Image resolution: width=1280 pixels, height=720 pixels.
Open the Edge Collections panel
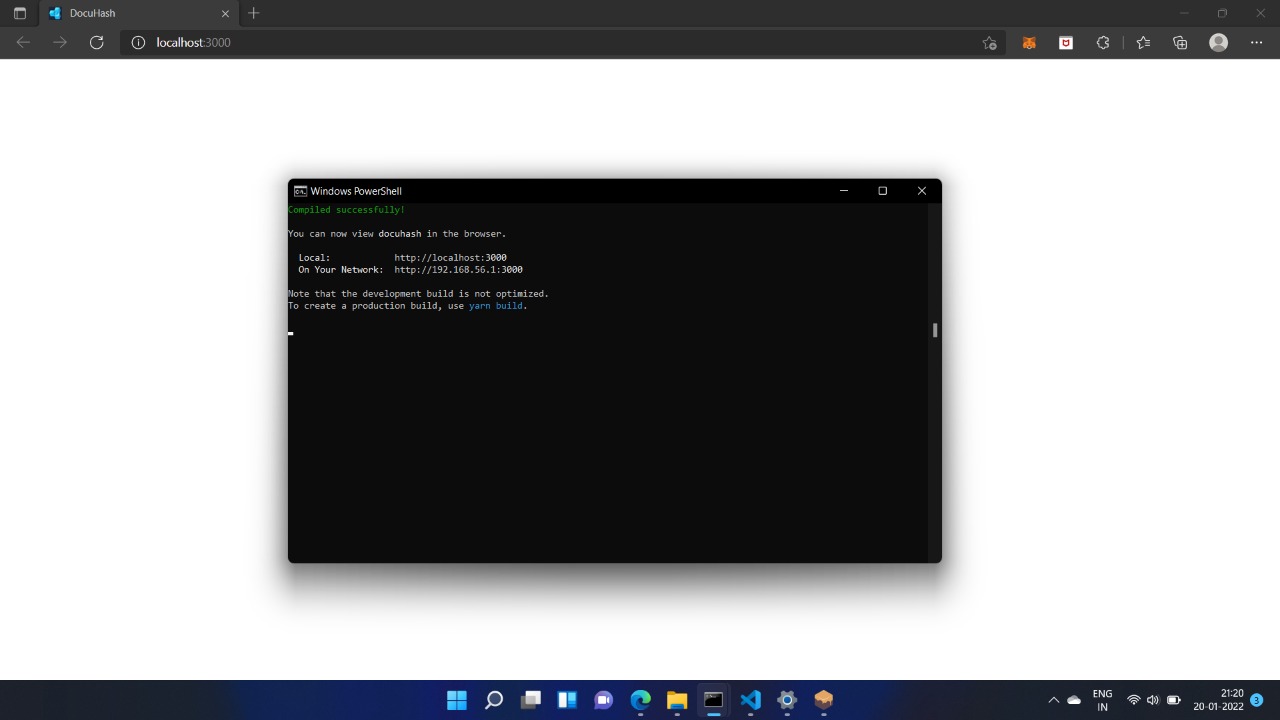[1180, 42]
